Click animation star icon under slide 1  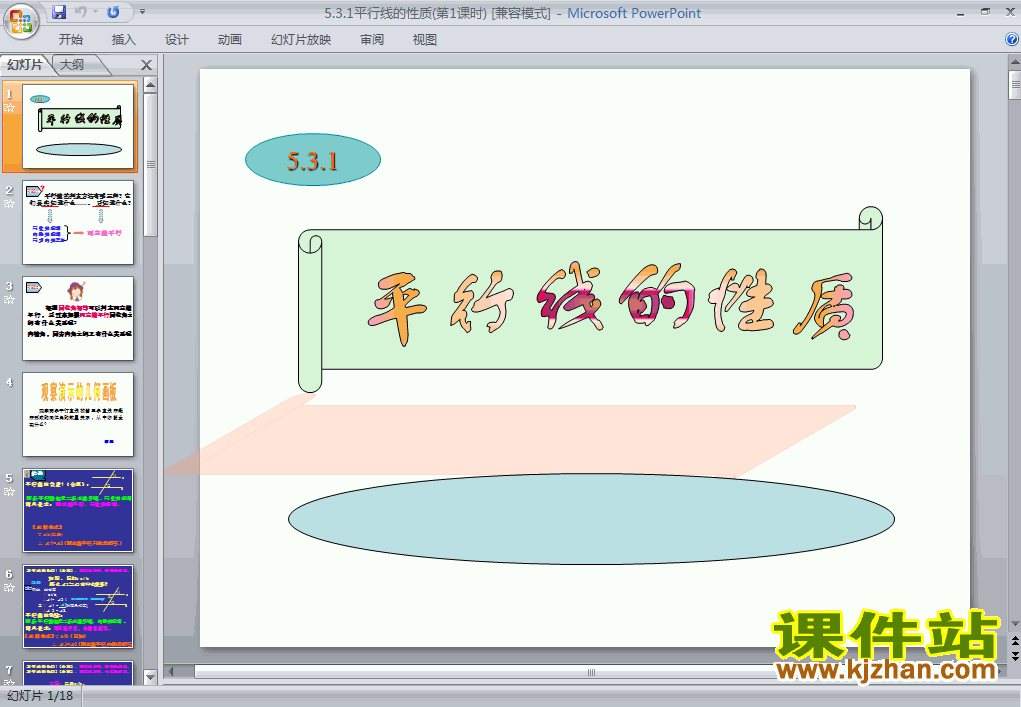click(x=9, y=108)
